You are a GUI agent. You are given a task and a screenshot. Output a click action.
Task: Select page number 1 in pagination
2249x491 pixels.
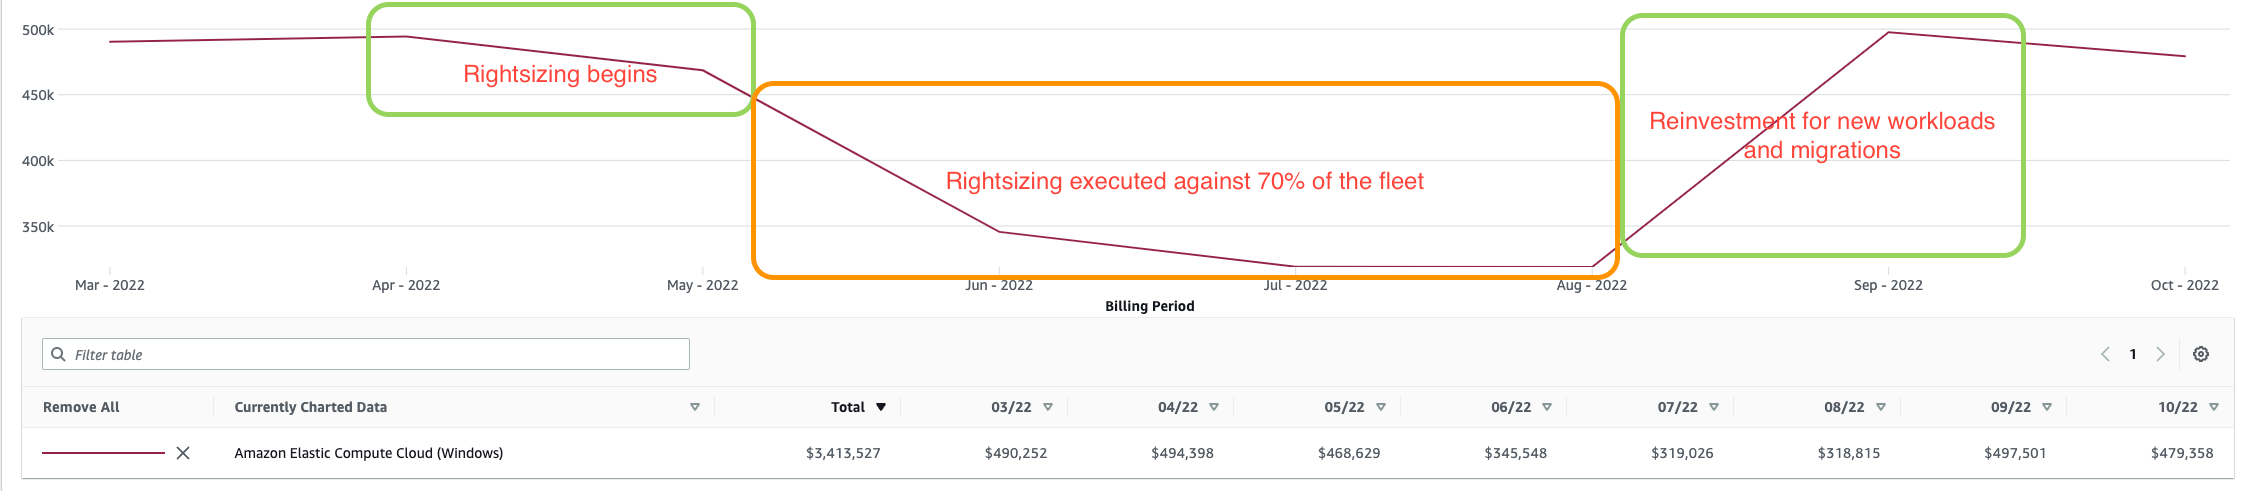tap(2133, 354)
